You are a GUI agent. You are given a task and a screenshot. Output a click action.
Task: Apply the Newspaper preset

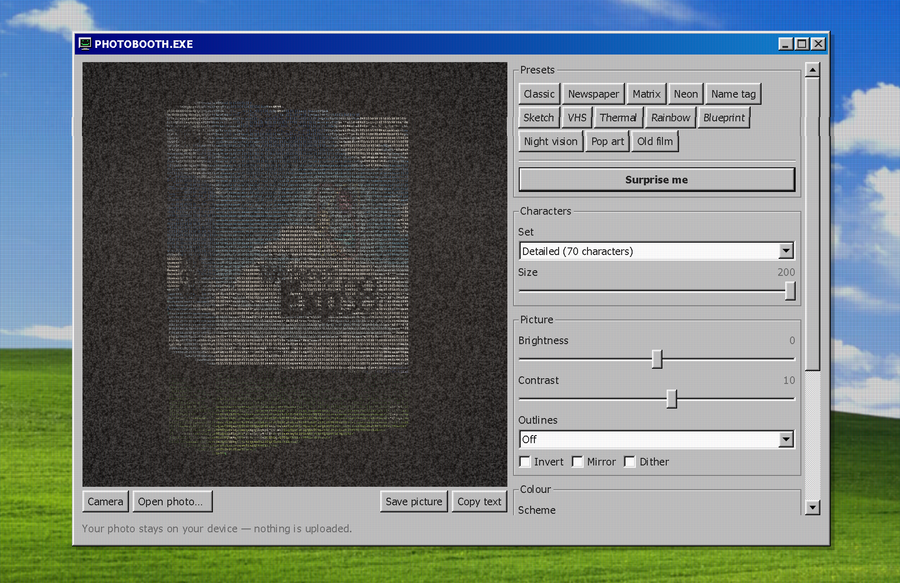593,94
